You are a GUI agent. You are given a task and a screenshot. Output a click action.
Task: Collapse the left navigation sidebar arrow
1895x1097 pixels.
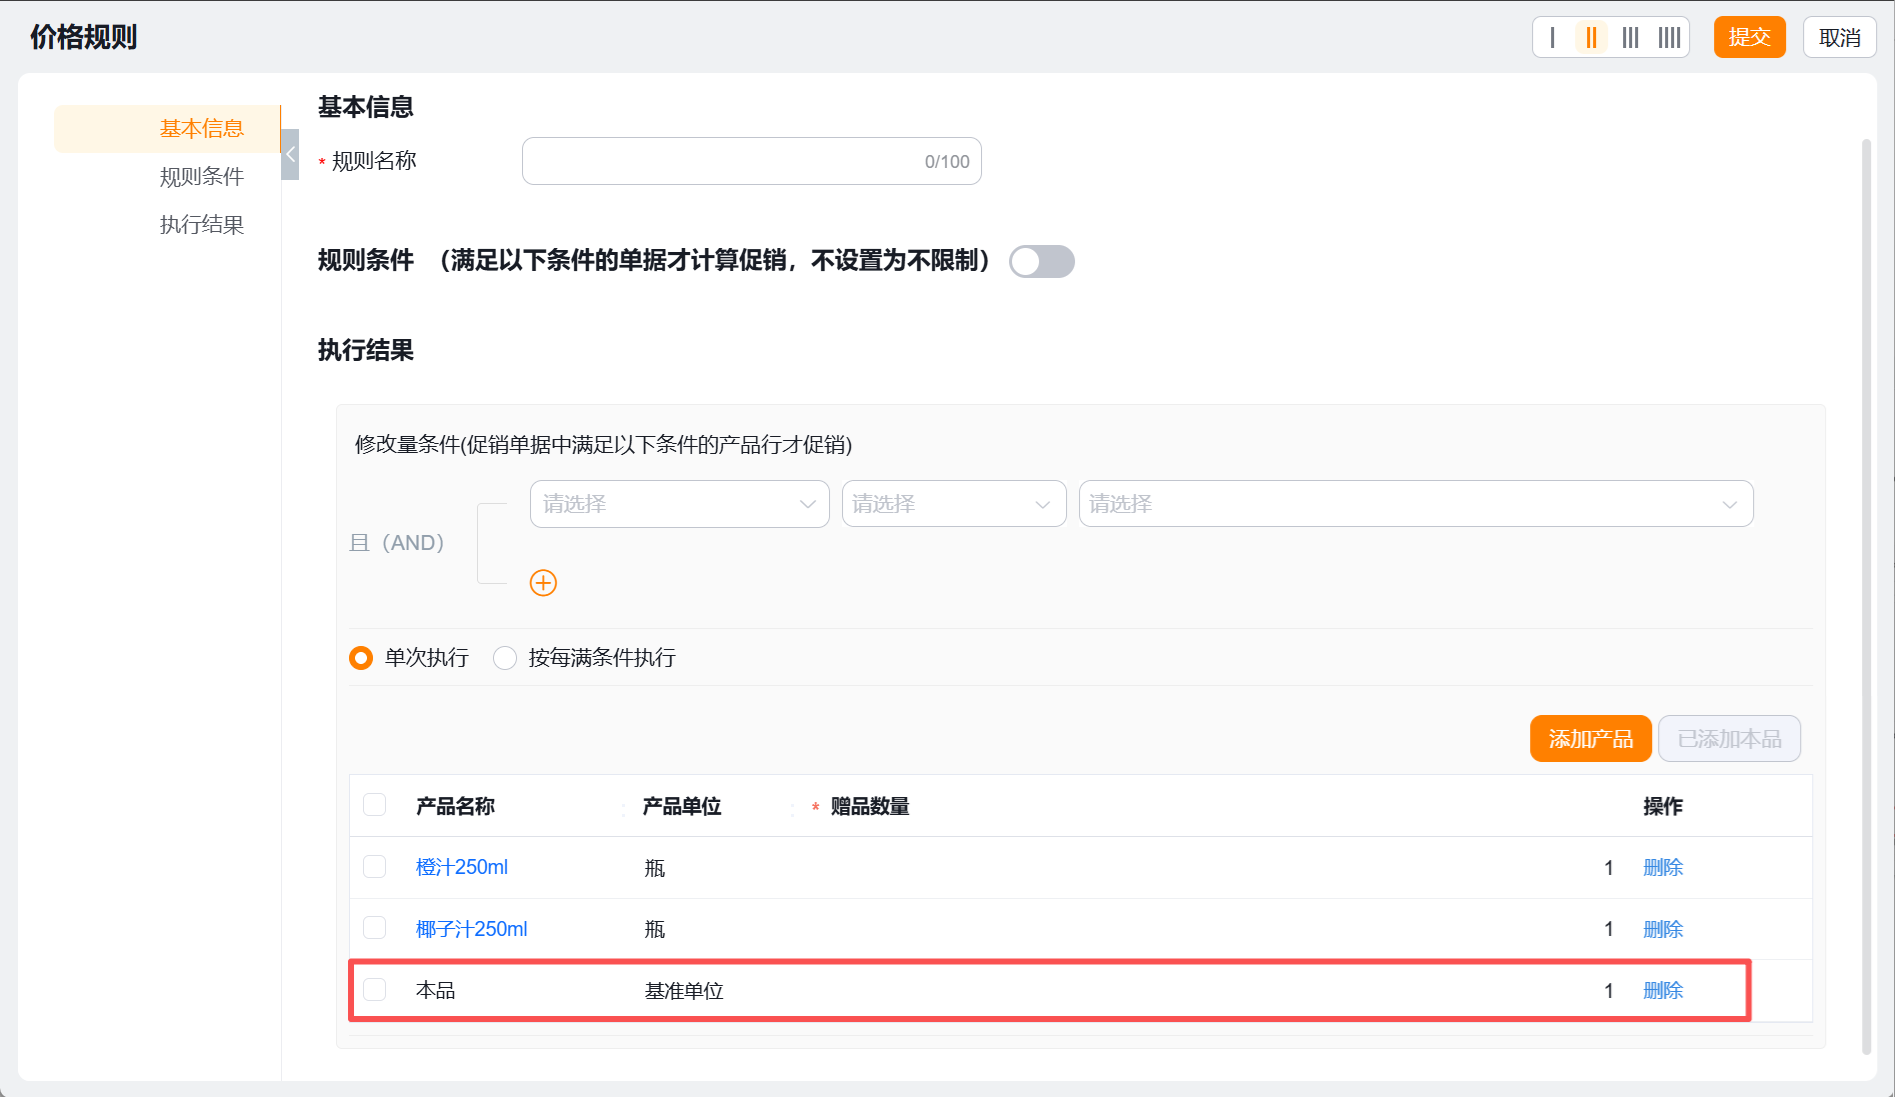(x=291, y=154)
